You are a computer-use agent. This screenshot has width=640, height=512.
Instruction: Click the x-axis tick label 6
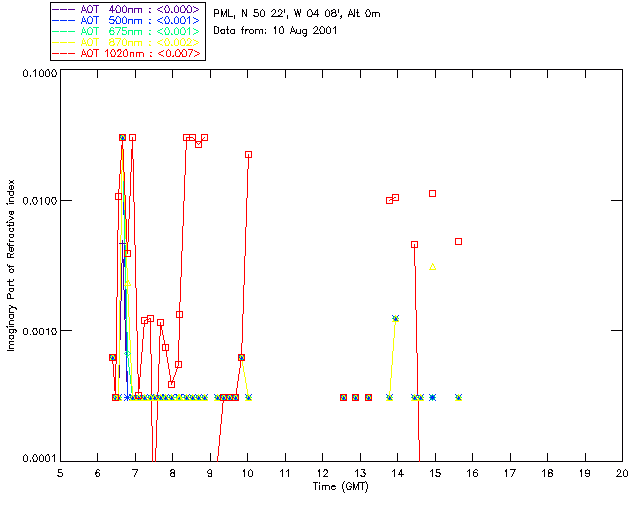[x=98, y=473]
